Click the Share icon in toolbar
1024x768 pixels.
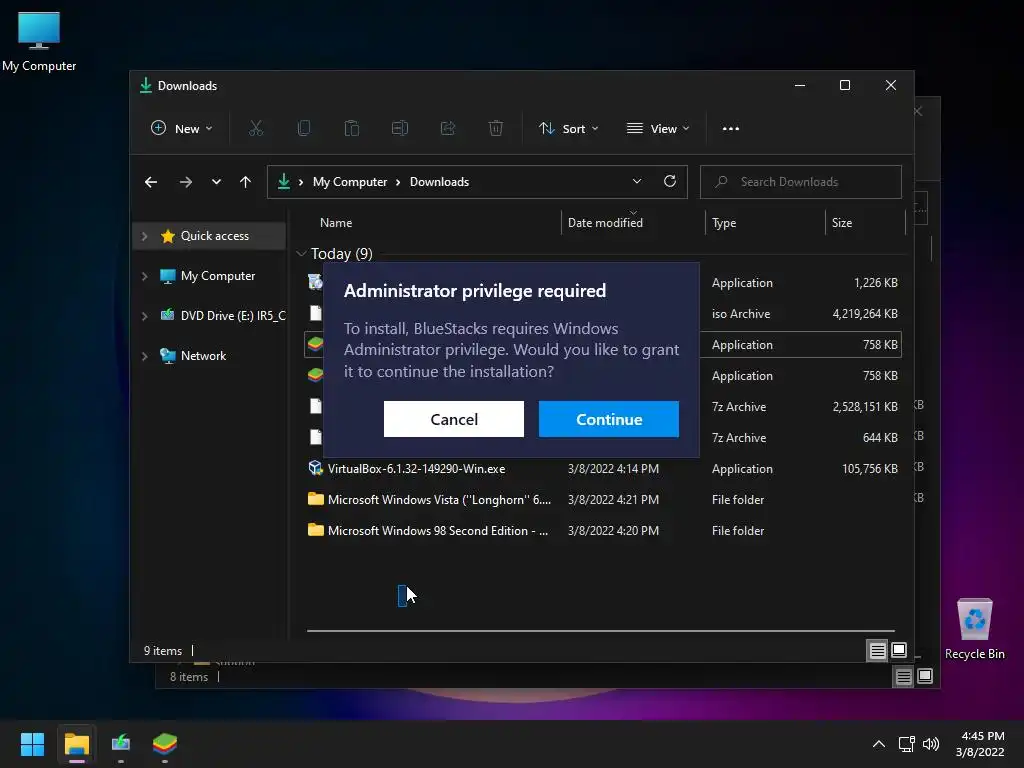pyautogui.click(x=447, y=129)
